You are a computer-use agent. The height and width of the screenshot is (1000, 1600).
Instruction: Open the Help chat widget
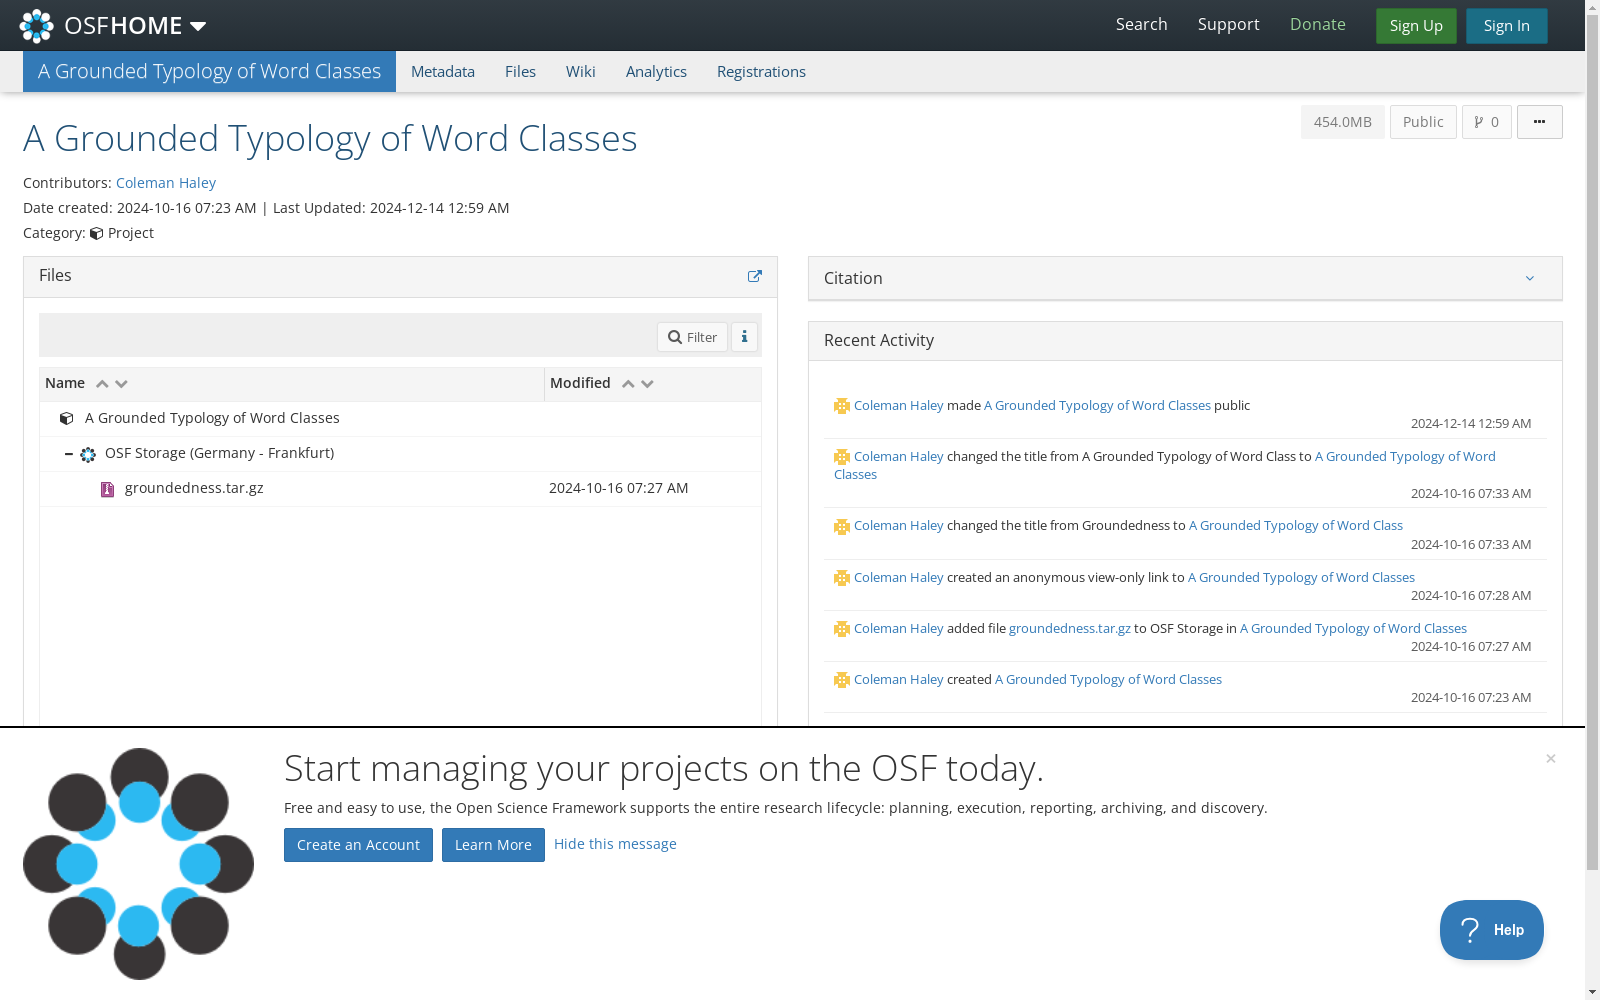pos(1491,930)
